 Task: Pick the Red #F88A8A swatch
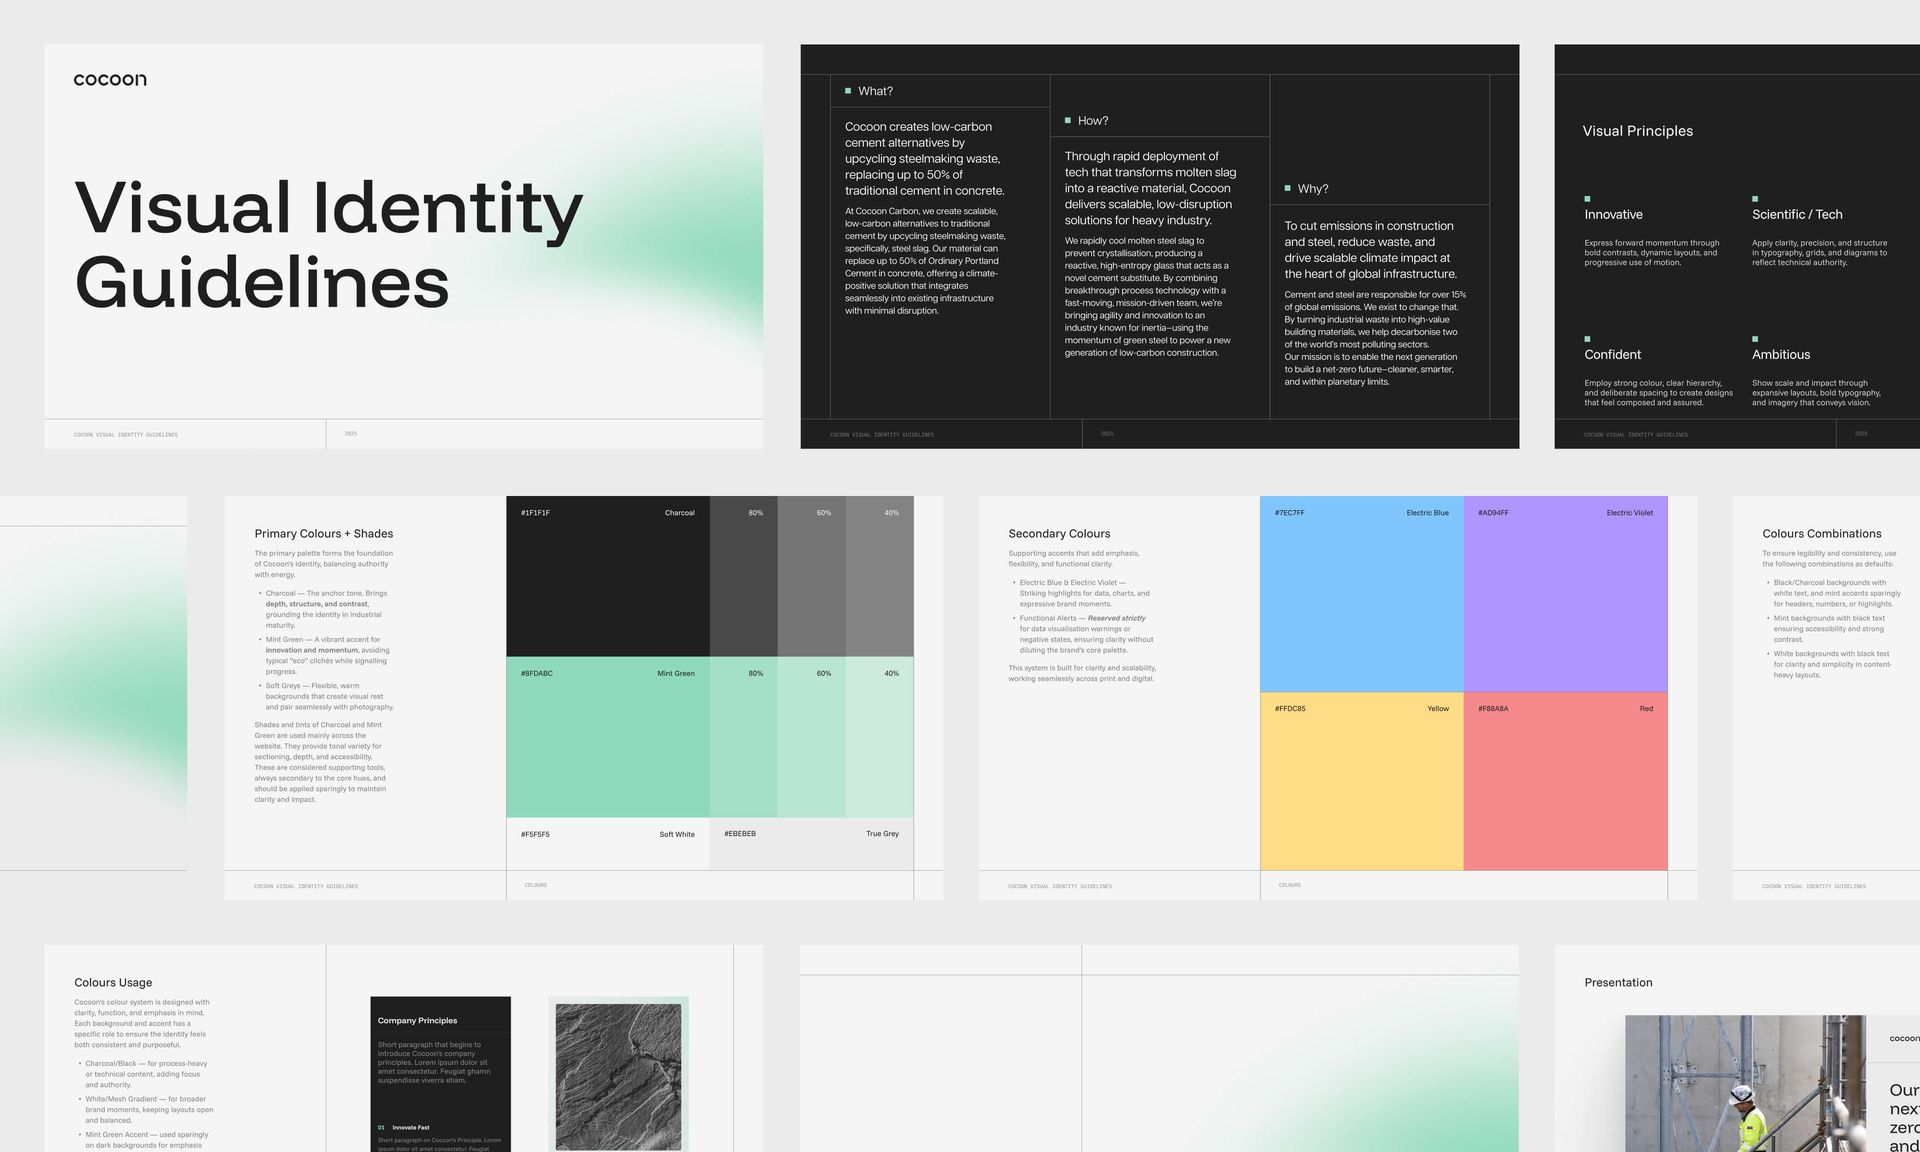[x=1566, y=781]
